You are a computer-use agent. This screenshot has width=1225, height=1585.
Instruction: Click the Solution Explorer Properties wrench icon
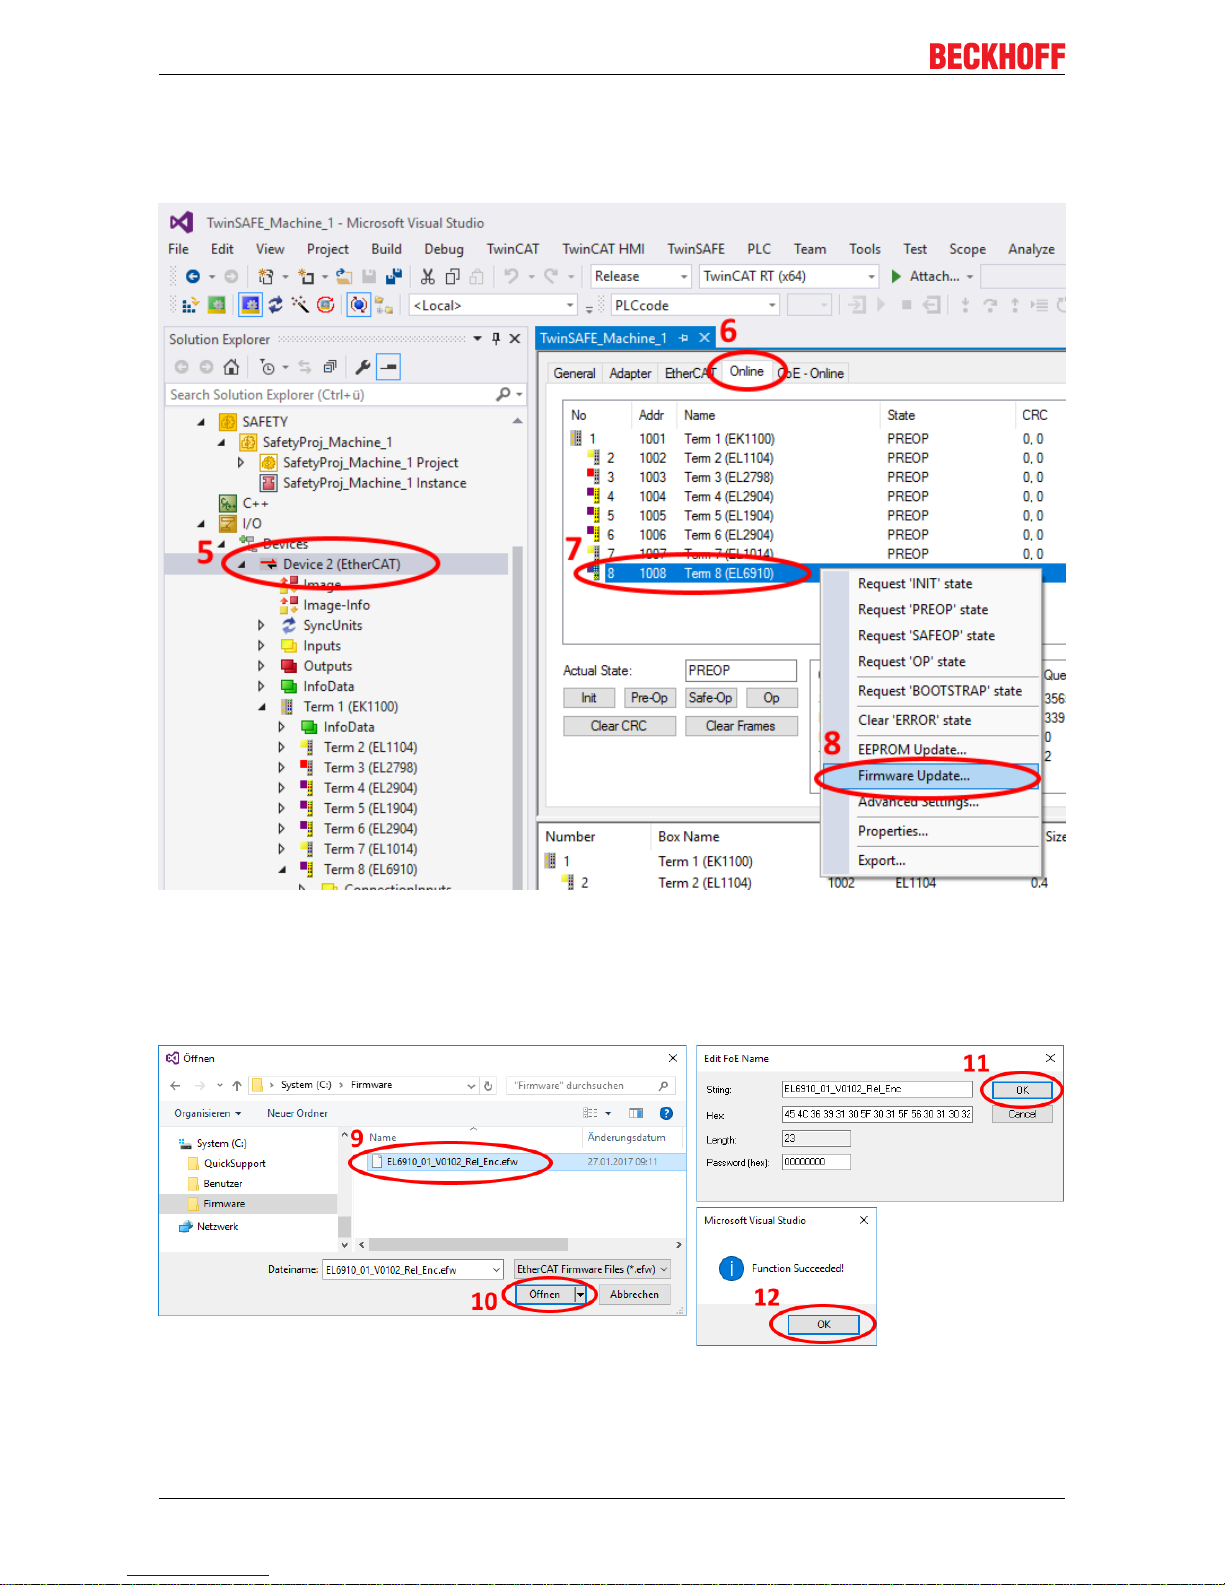pos(363,367)
